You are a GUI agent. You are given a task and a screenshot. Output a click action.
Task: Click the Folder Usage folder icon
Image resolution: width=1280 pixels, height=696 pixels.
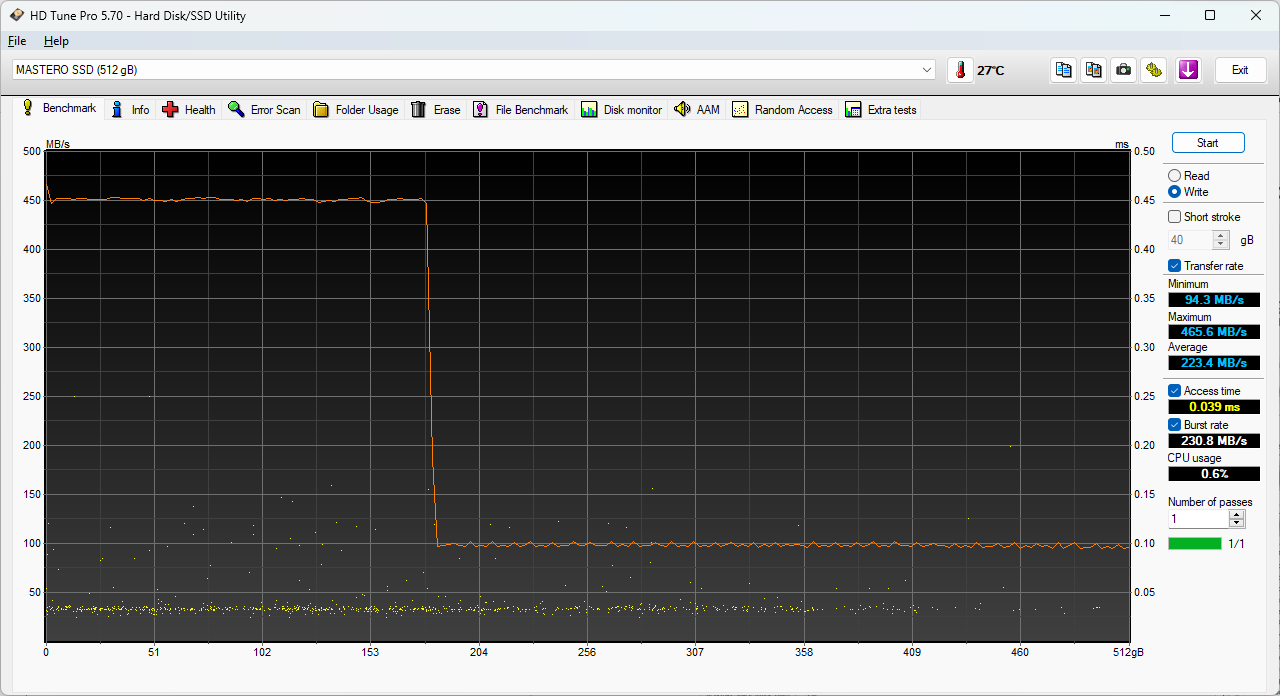(321, 110)
